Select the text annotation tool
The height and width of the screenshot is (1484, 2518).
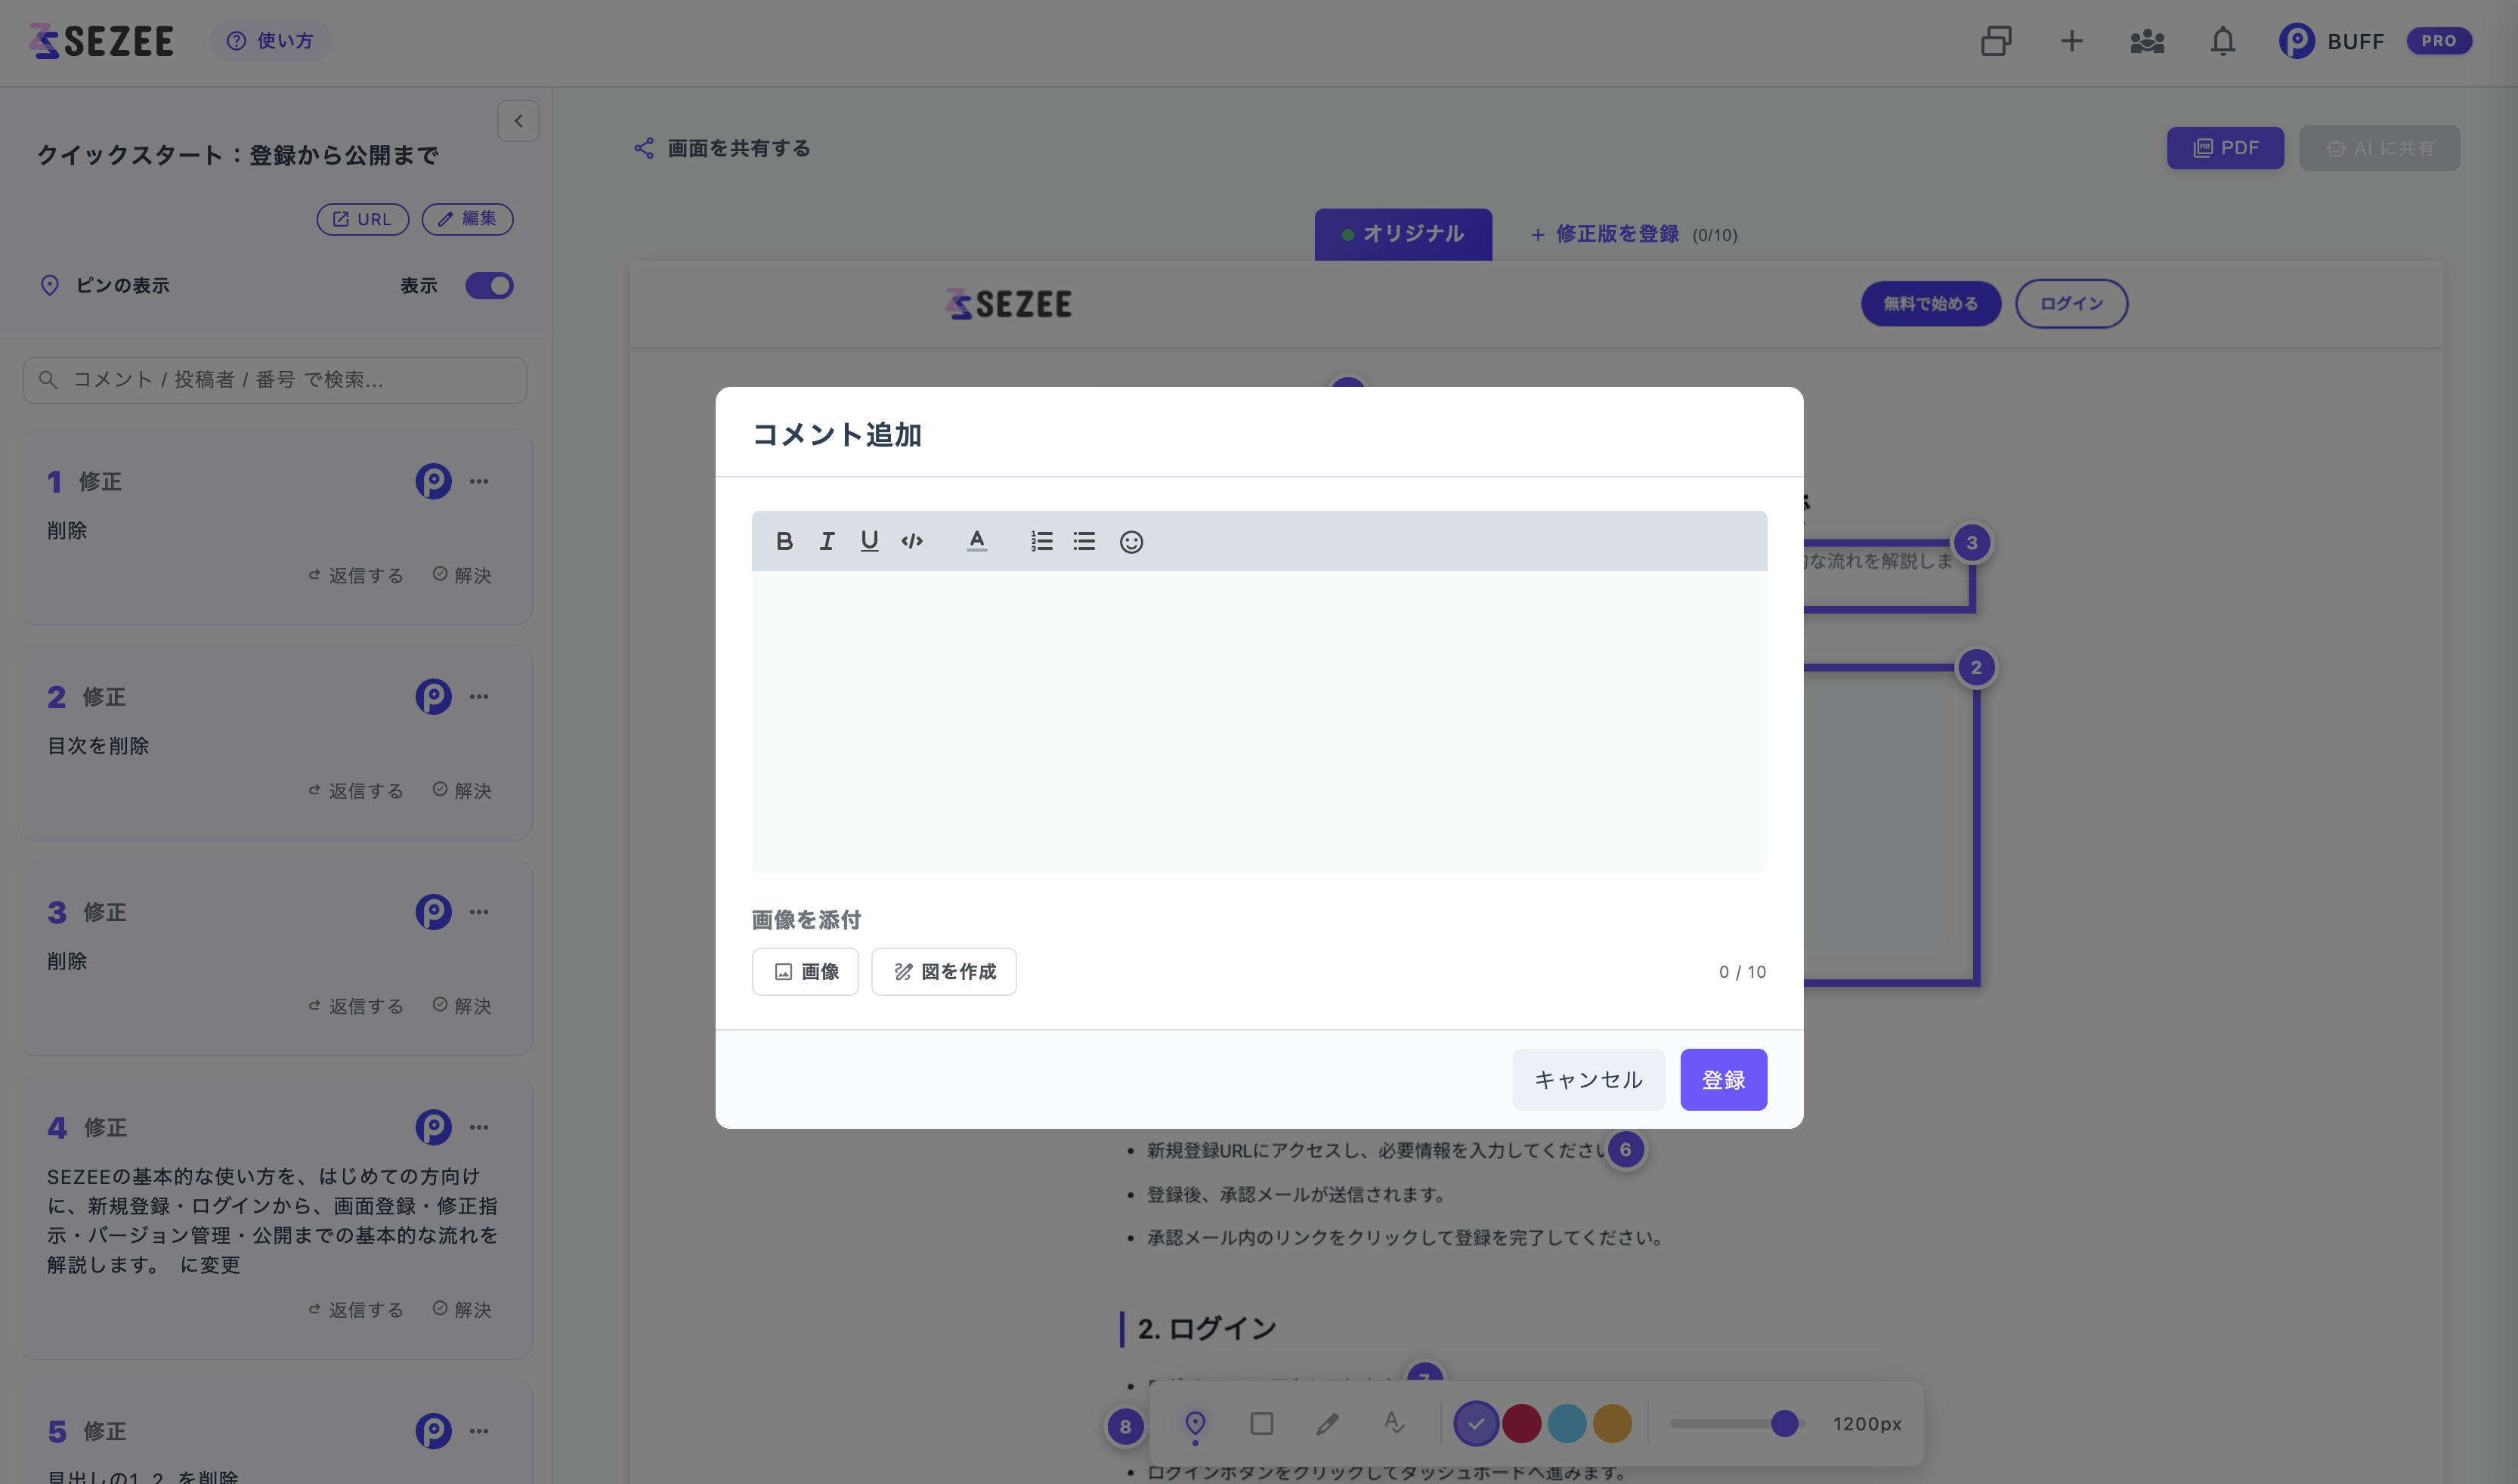[x=1394, y=1423]
